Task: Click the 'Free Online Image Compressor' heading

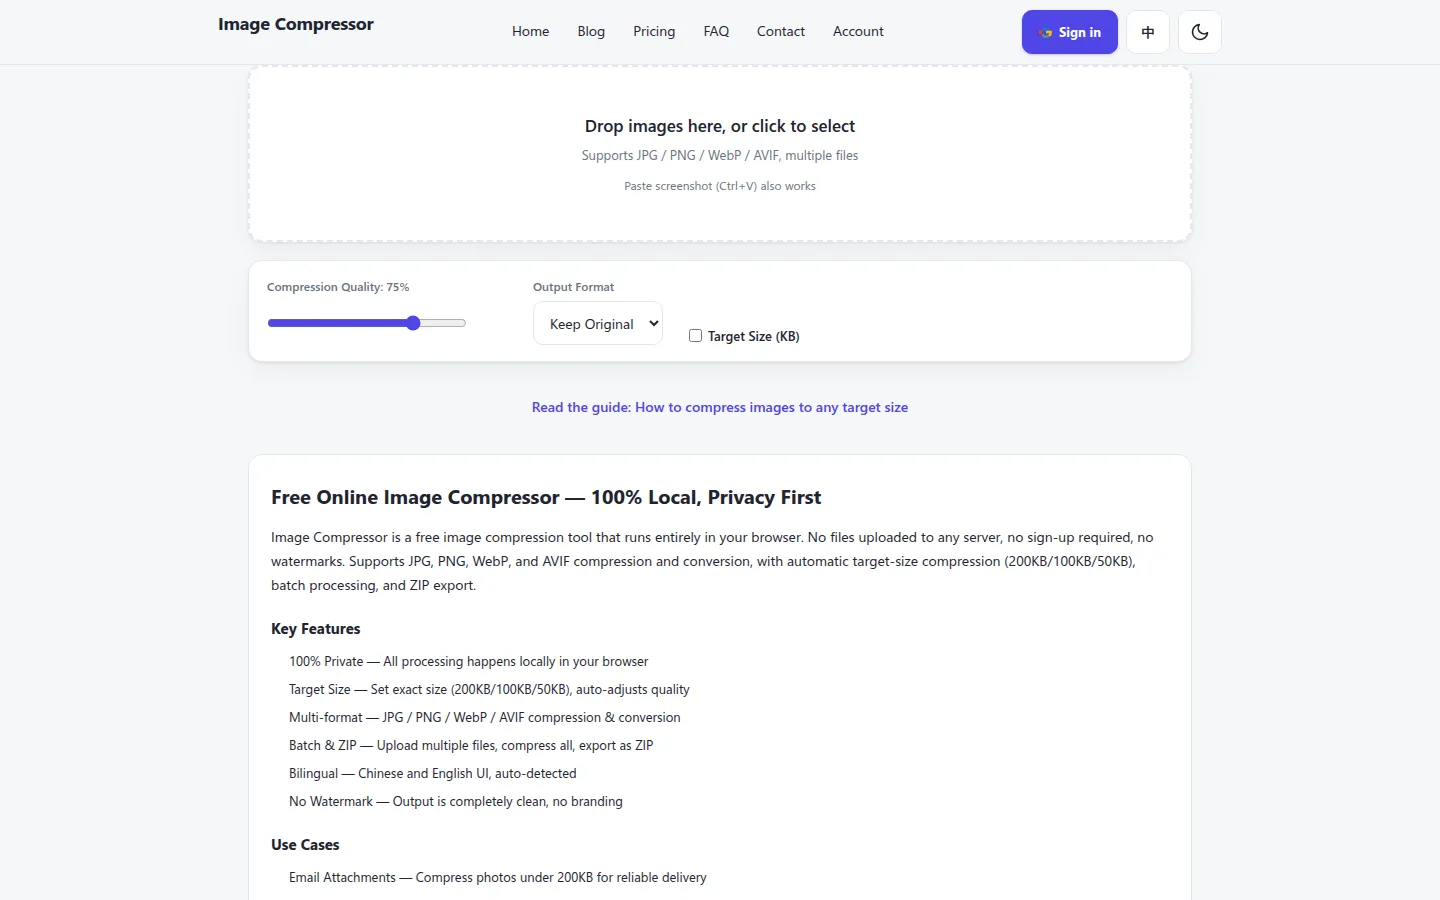Action: (x=546, y=497)
